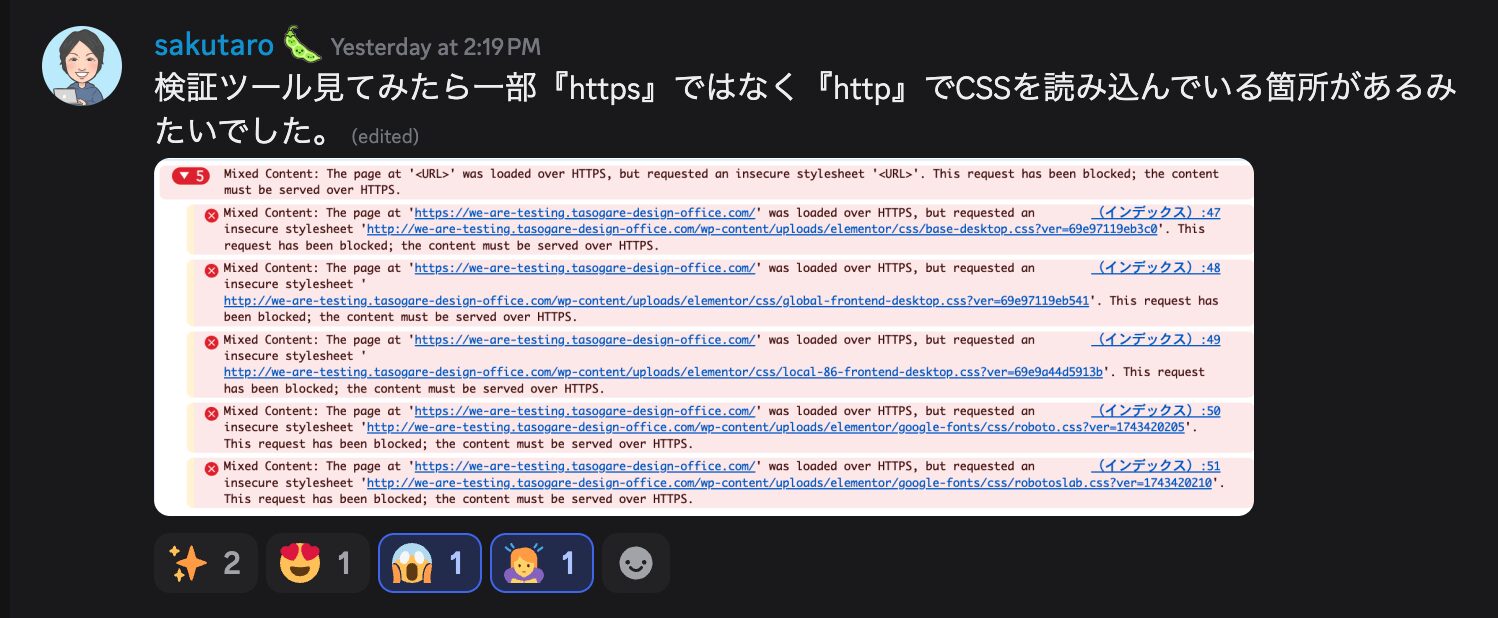Screen dimensions: 1498x618
Task: Click the error icon beside the :48 entry
Action: 211,270
